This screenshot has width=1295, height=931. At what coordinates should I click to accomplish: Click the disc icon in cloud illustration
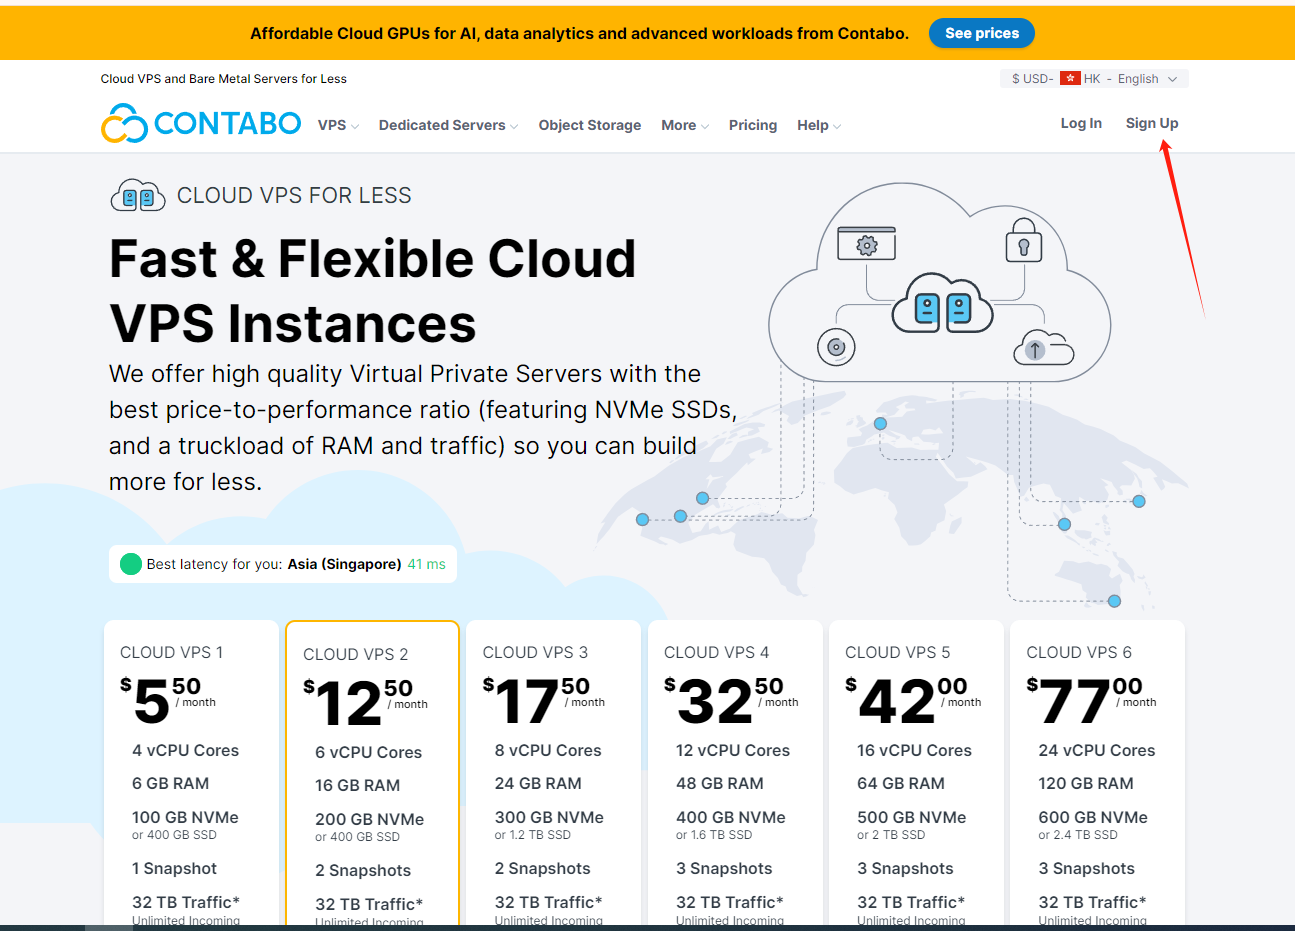836,347
